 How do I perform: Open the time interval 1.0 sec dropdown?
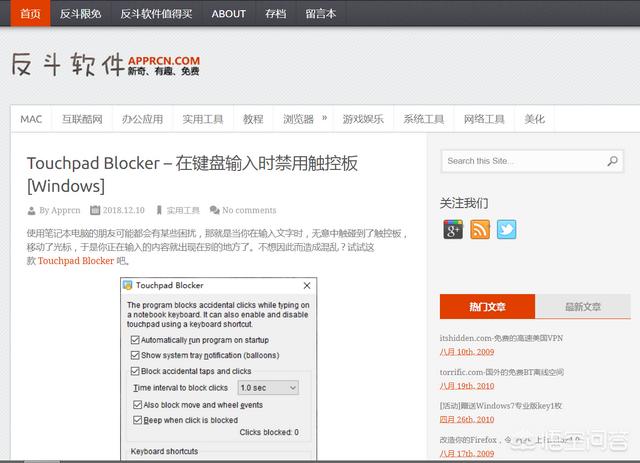[268, 387]
